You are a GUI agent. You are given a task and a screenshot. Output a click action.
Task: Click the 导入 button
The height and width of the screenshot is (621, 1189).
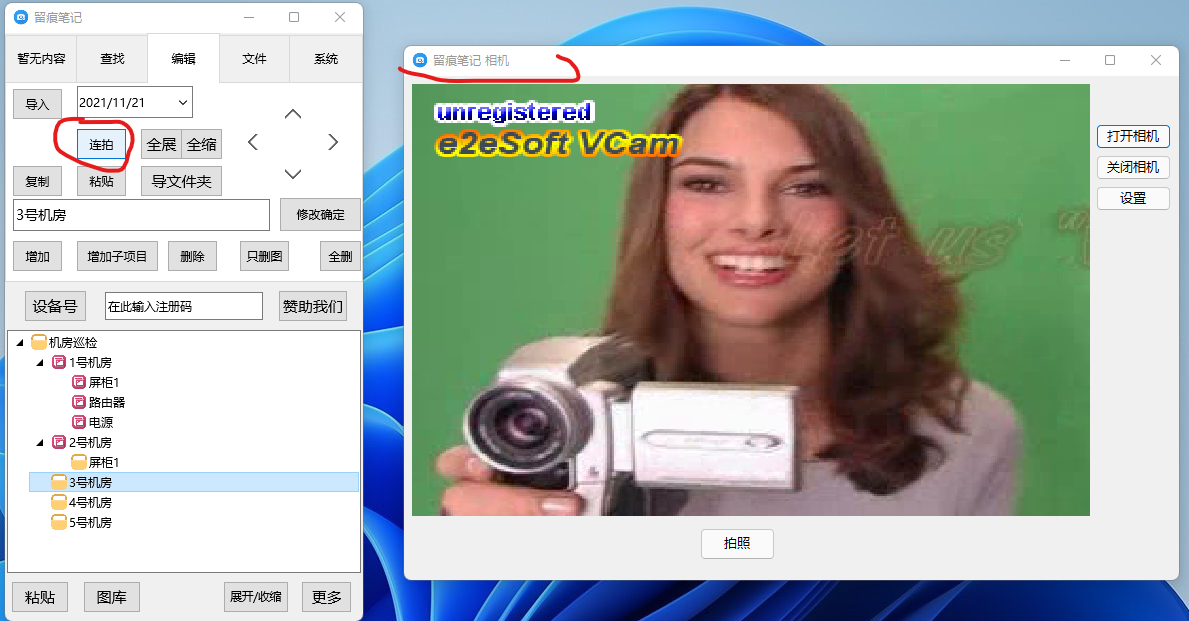37,104
